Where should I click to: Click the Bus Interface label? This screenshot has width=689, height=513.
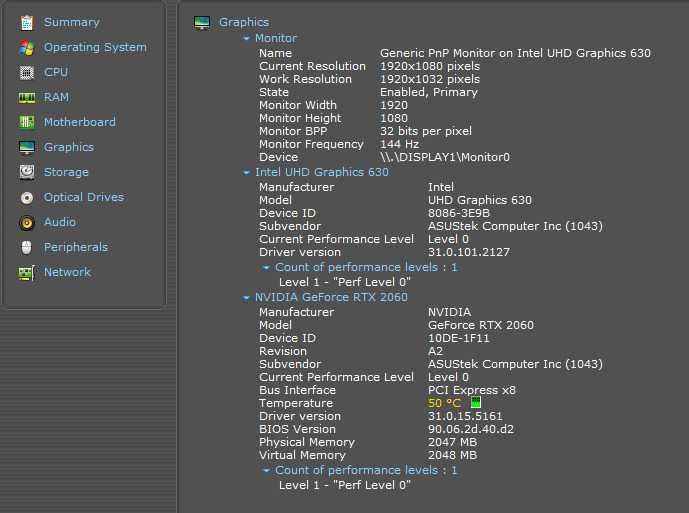(x=297, y=390)
